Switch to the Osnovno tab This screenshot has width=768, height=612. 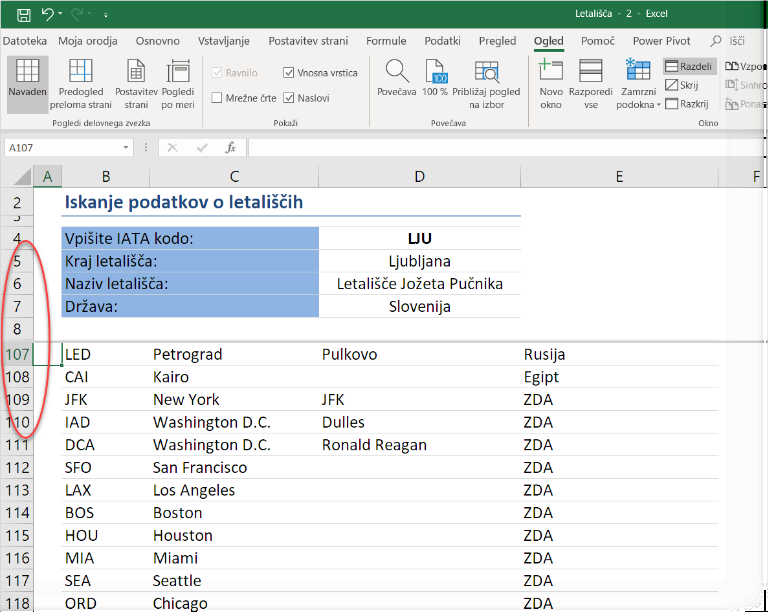[x=158, y=41]
